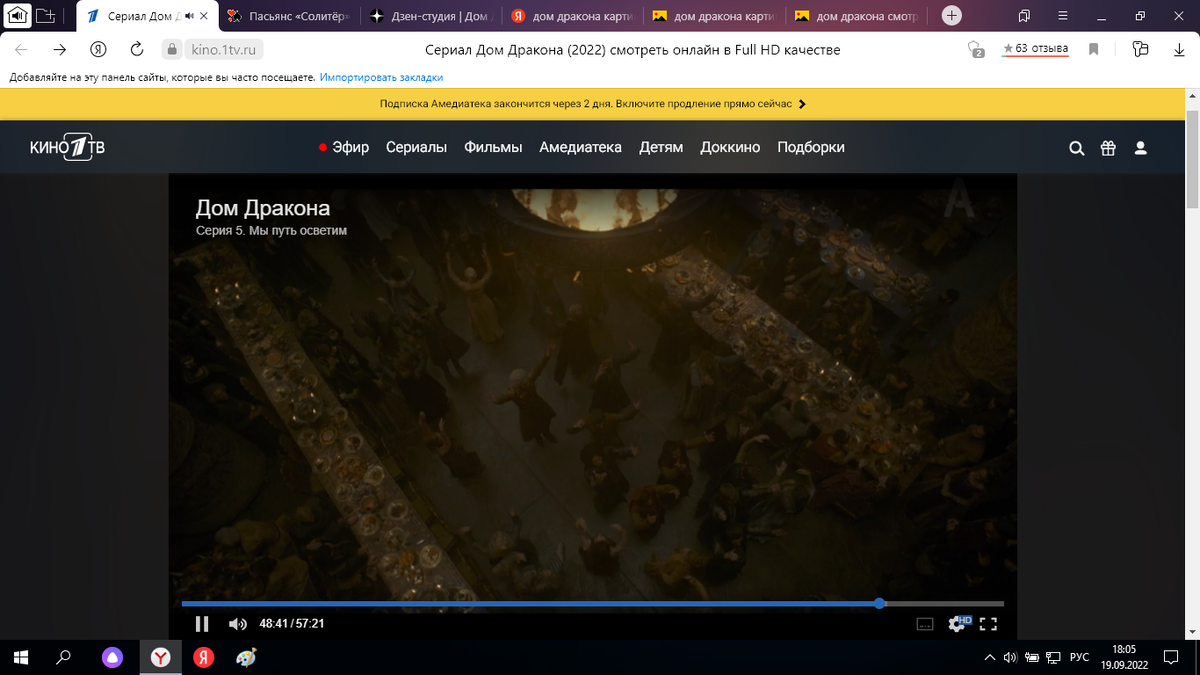Show hidden system tray icons
This screenshot has height=675, width=1200.
point(989,657)
